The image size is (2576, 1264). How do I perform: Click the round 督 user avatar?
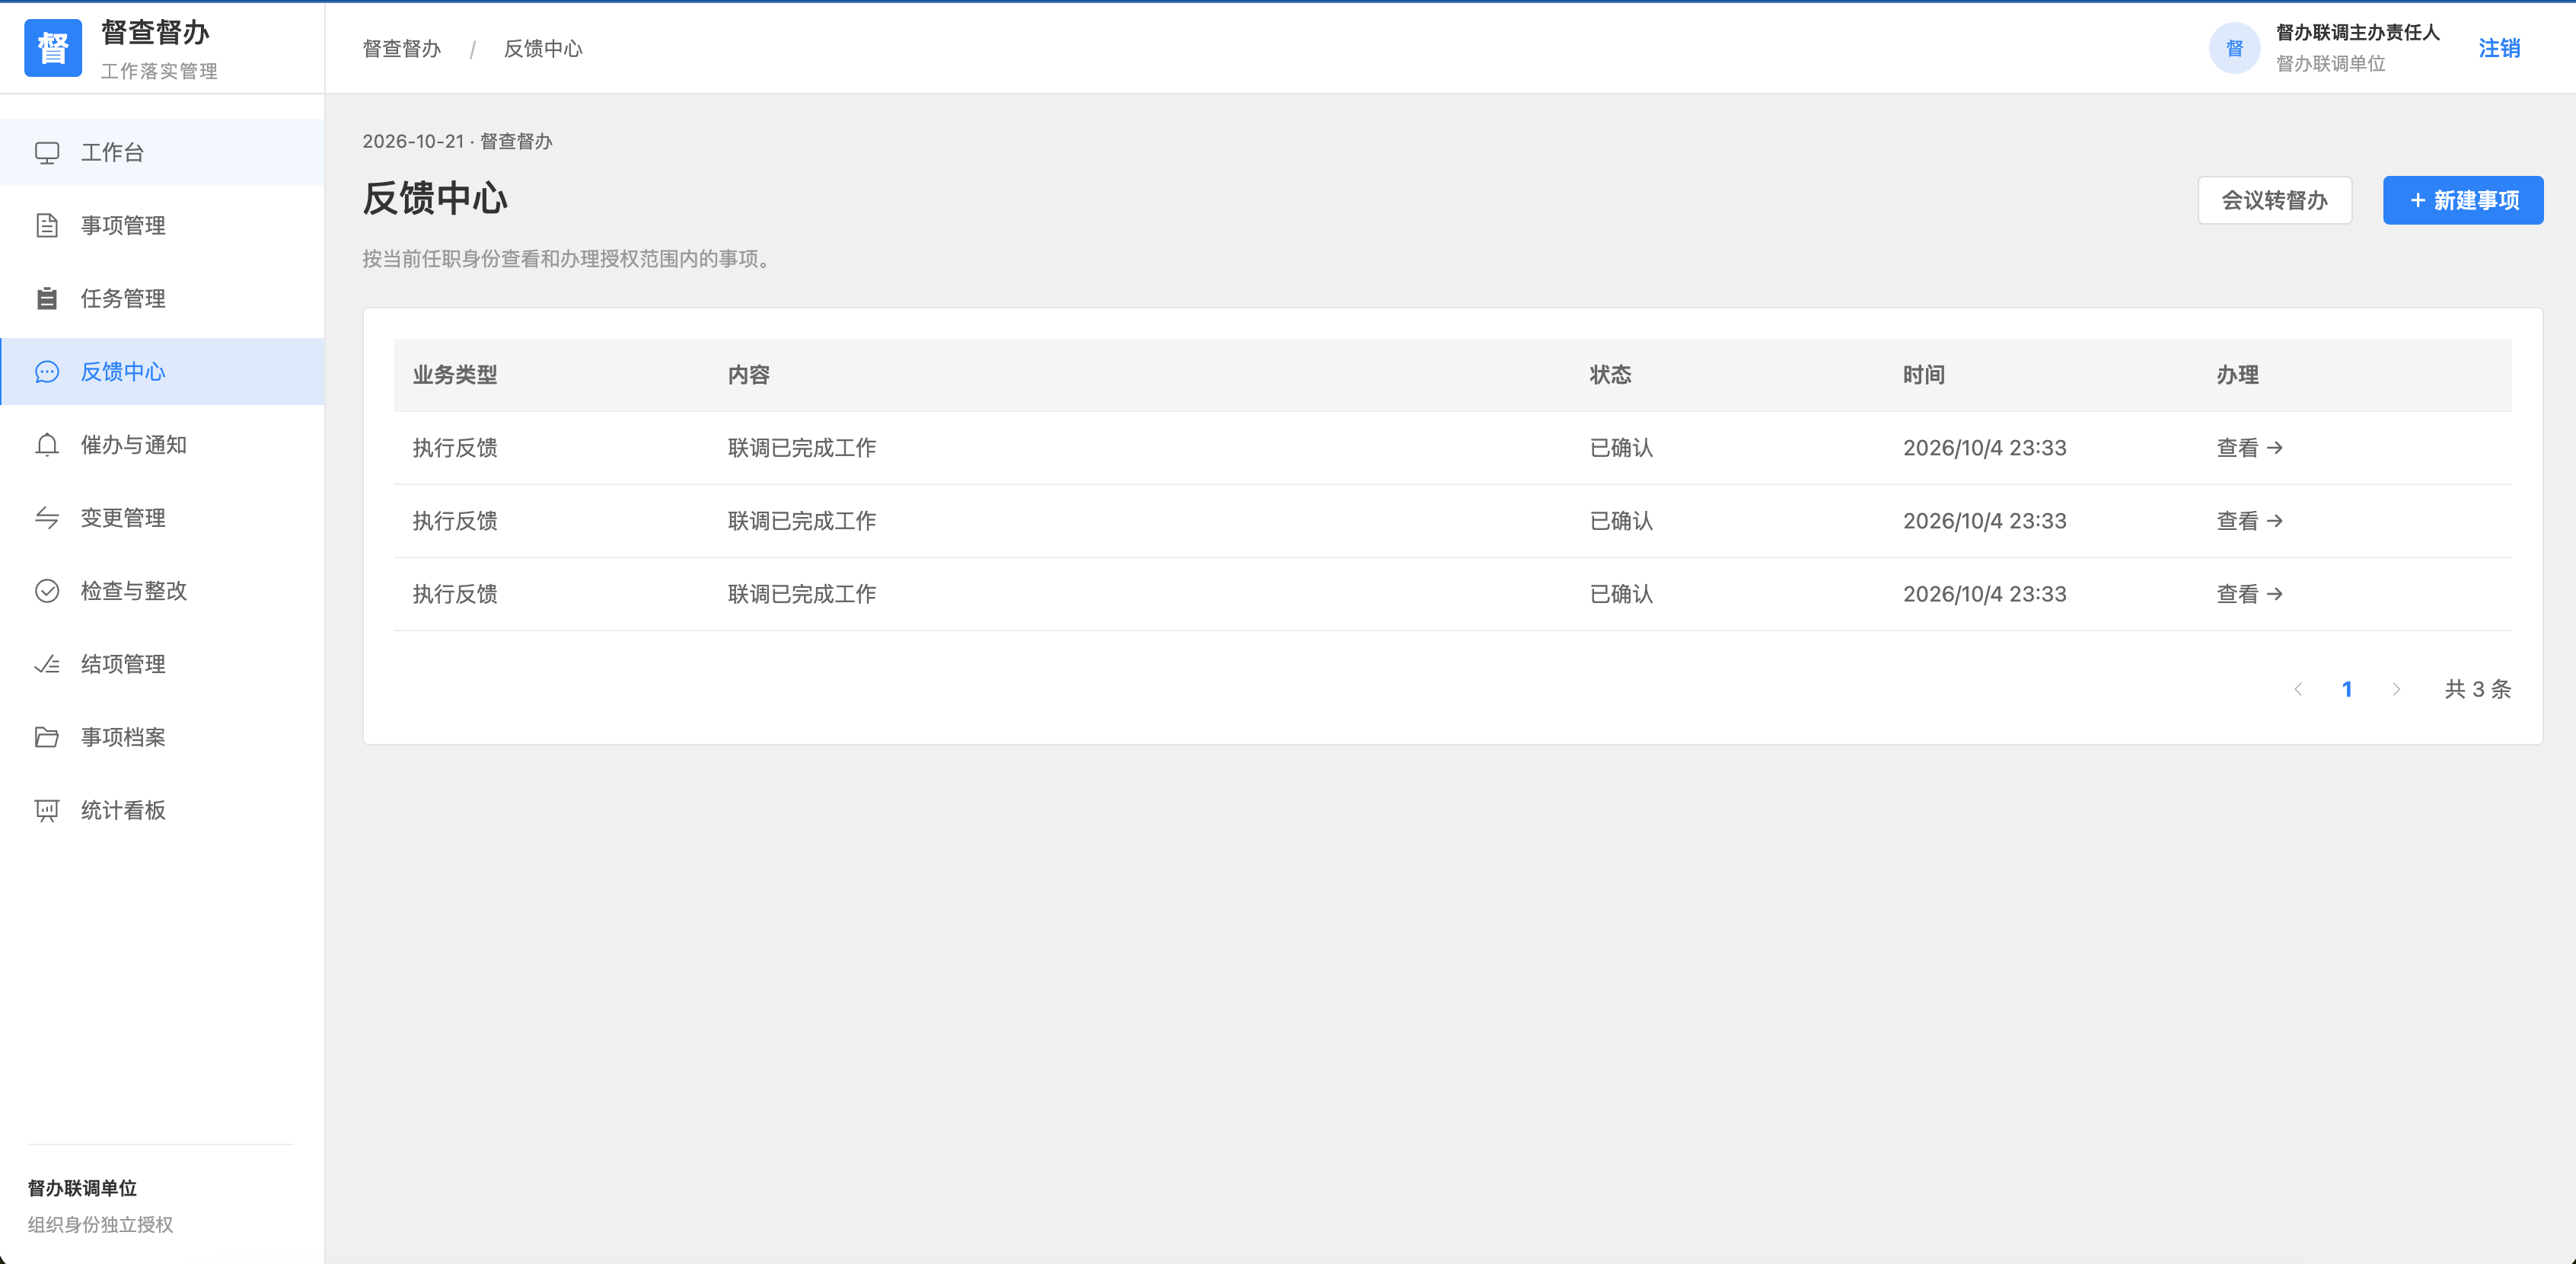2235,48
